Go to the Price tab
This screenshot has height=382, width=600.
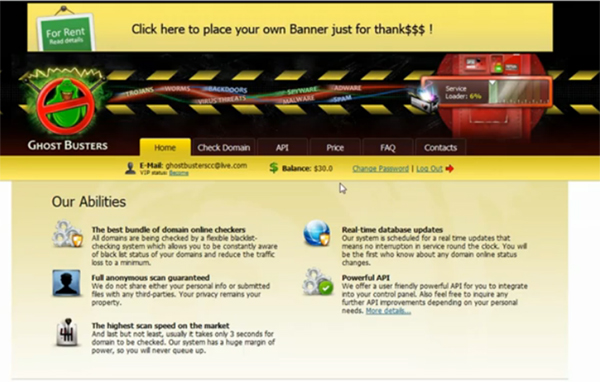335,147
